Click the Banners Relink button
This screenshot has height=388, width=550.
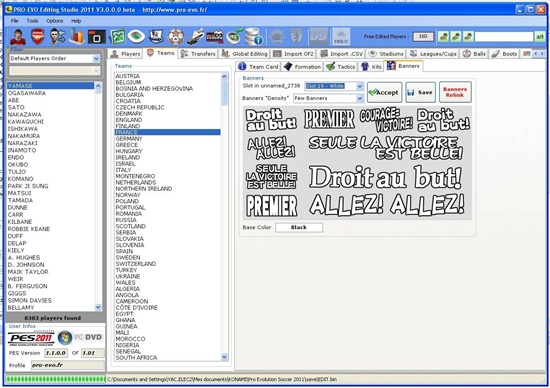tap(455, 92)
